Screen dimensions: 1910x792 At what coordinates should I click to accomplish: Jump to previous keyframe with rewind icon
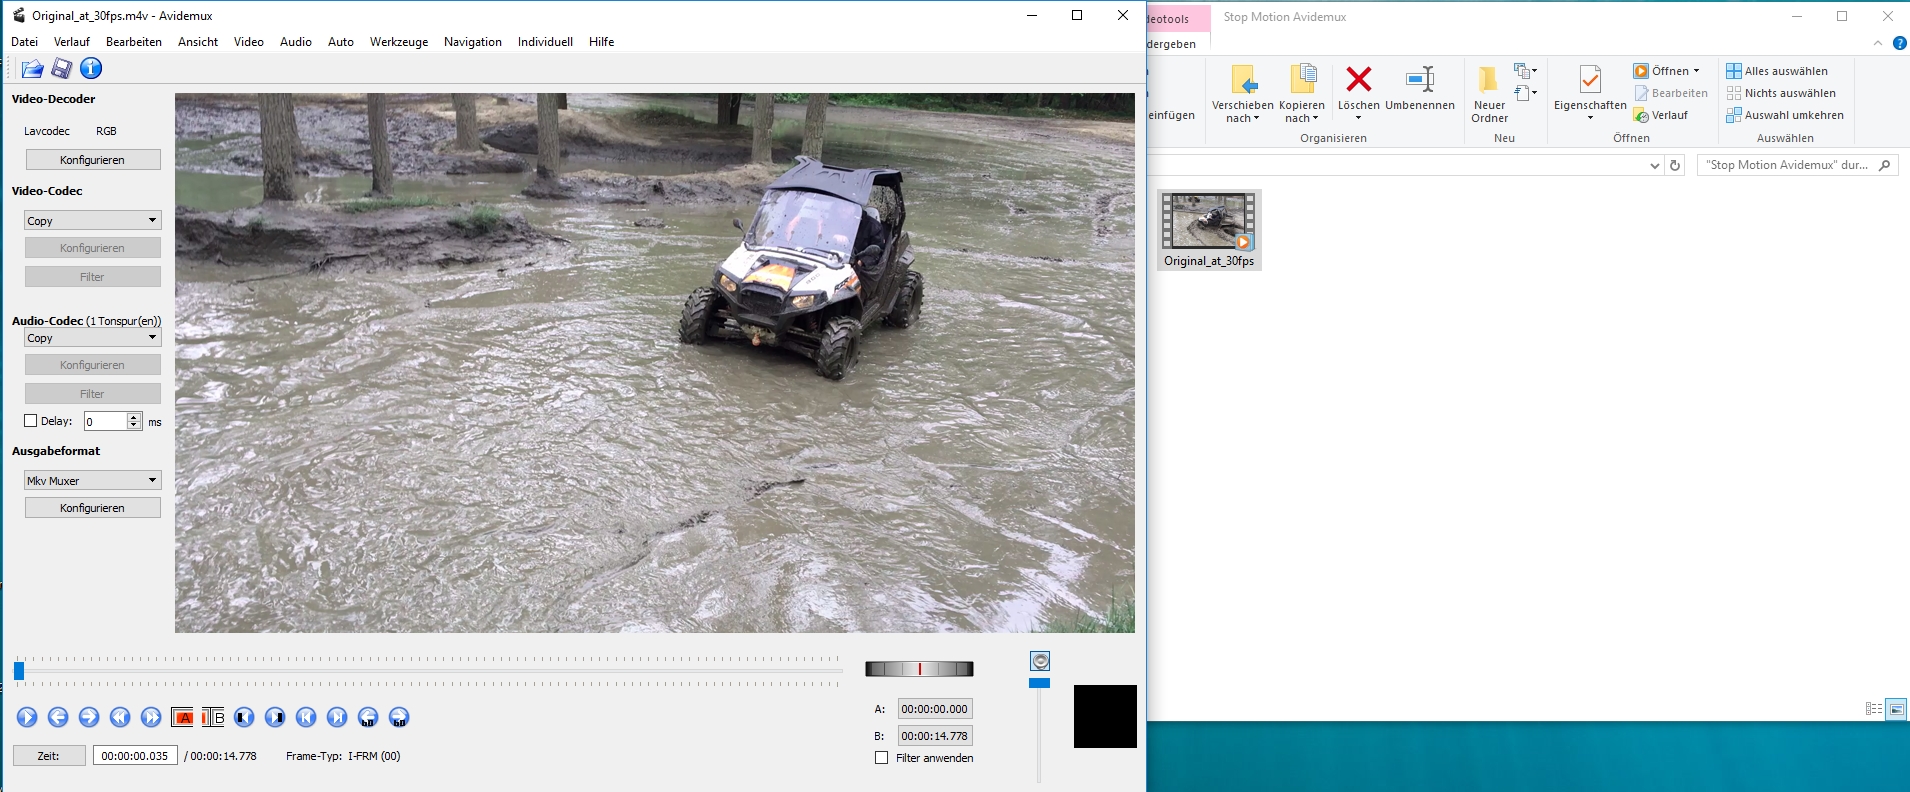[120, 717]
